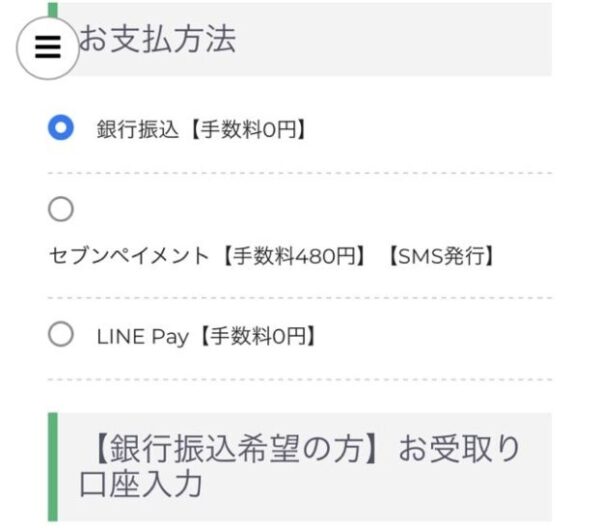Click the お支払方法 section heading
Screen dimensions: 600x531
click(157, 39)
